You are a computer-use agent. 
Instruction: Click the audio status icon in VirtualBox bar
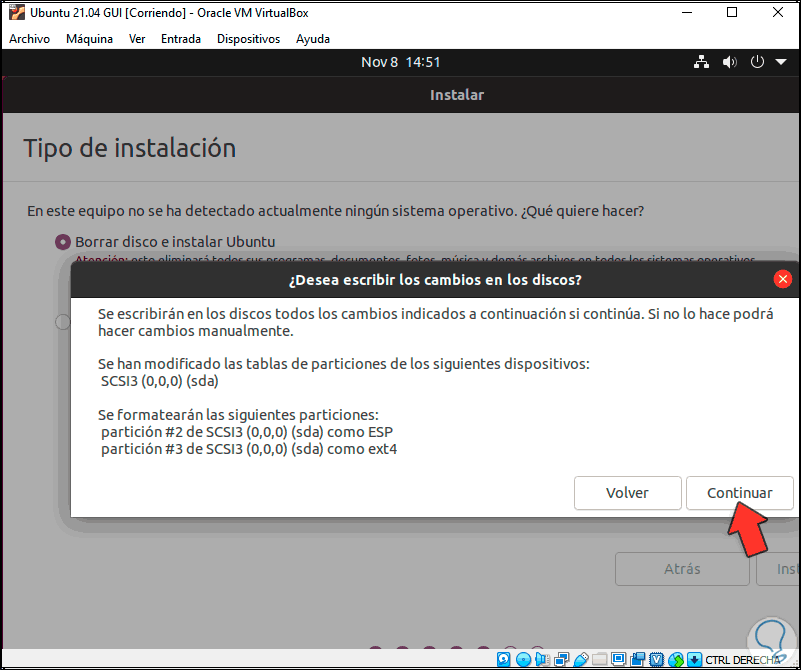[x=542, y=659]
